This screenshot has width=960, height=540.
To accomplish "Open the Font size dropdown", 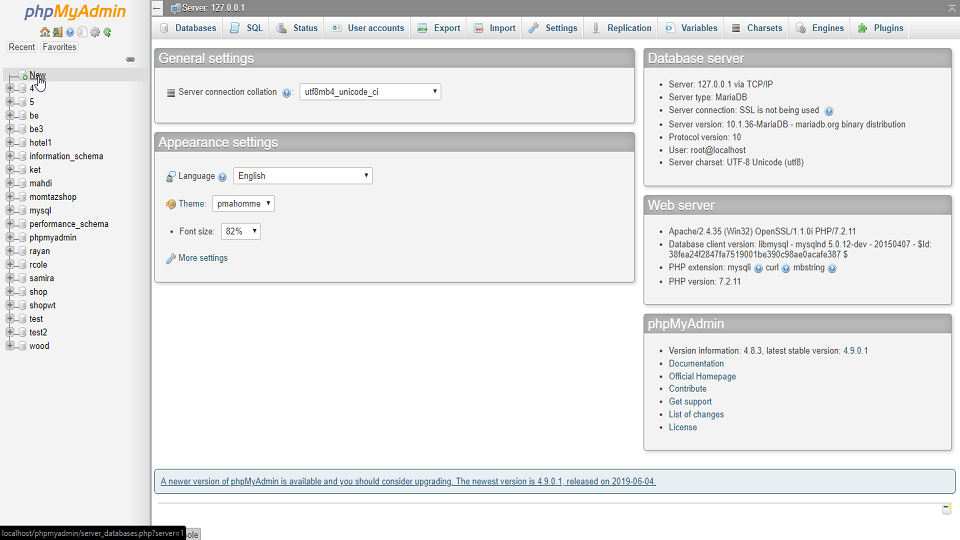I will [241, 231].
